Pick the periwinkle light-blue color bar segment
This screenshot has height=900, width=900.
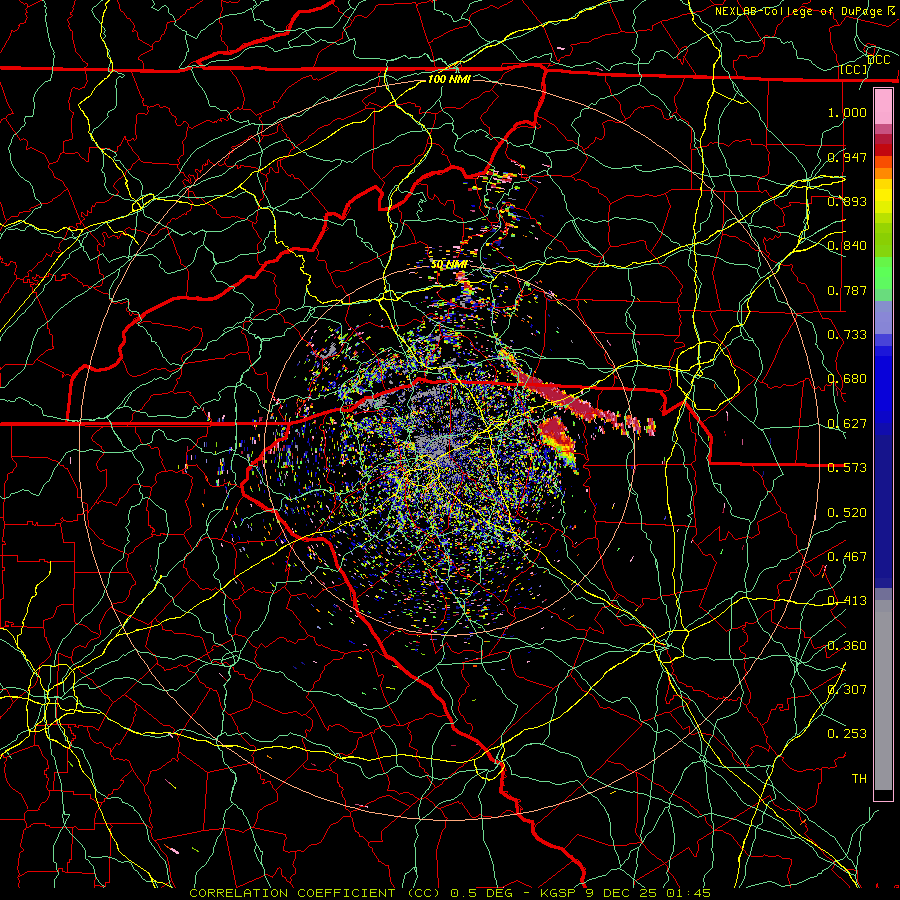(883, 317)
